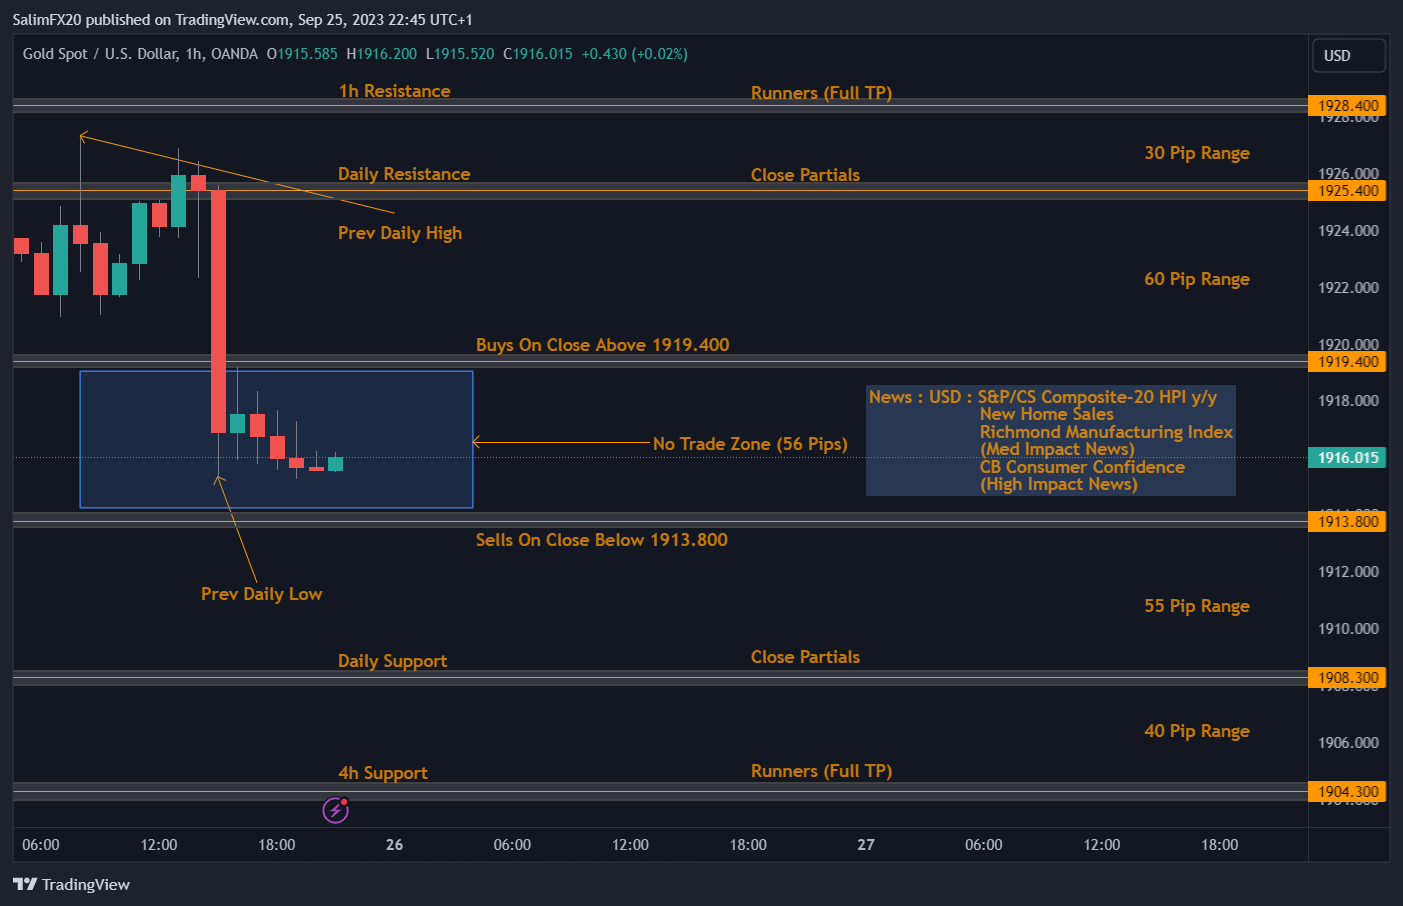Expand the News USD information box
This screenshot has height=906, width=1403.
point(1050,440)
